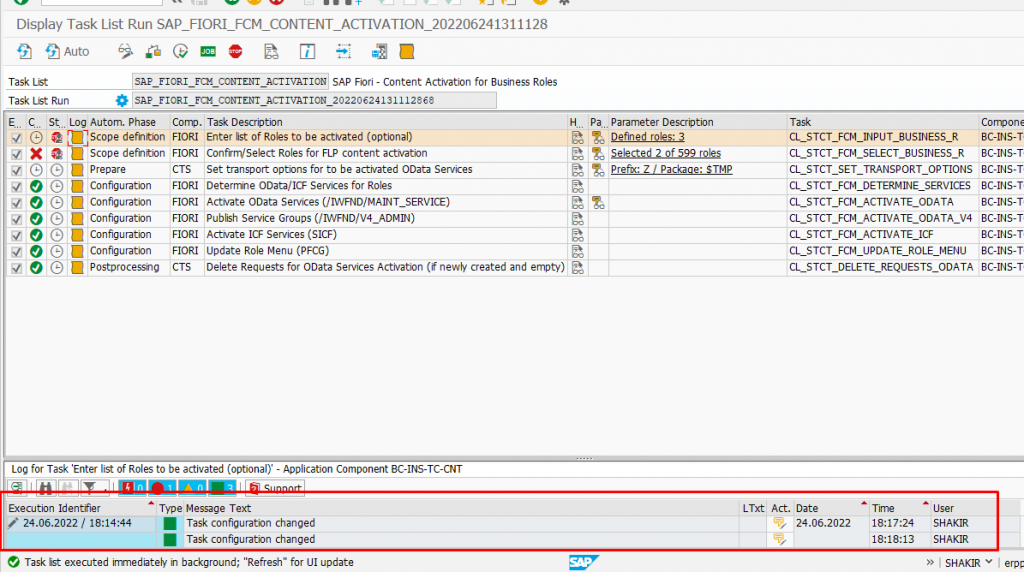Image resolution: width=1024 pixels, height=572 pixels.
Task: Click parameter icon in 'Set transport options' row
Action: coord(598,170)
